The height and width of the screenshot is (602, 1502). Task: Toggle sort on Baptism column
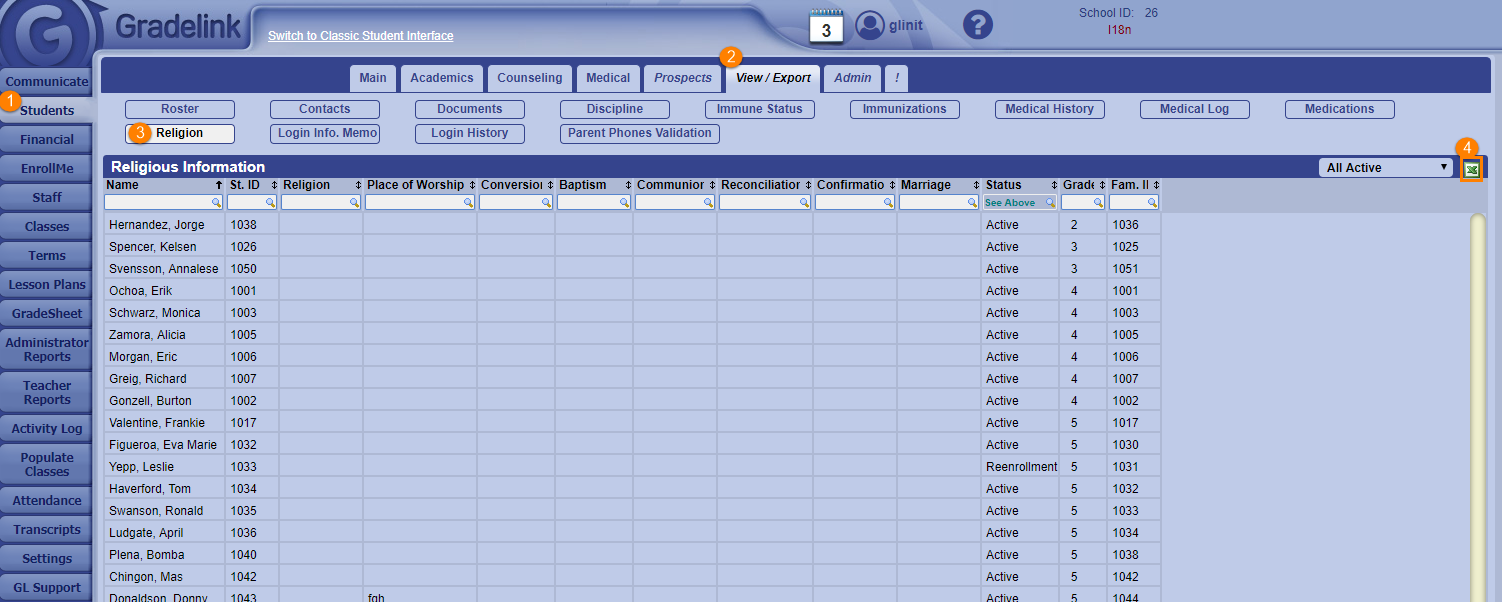point(626,185)
